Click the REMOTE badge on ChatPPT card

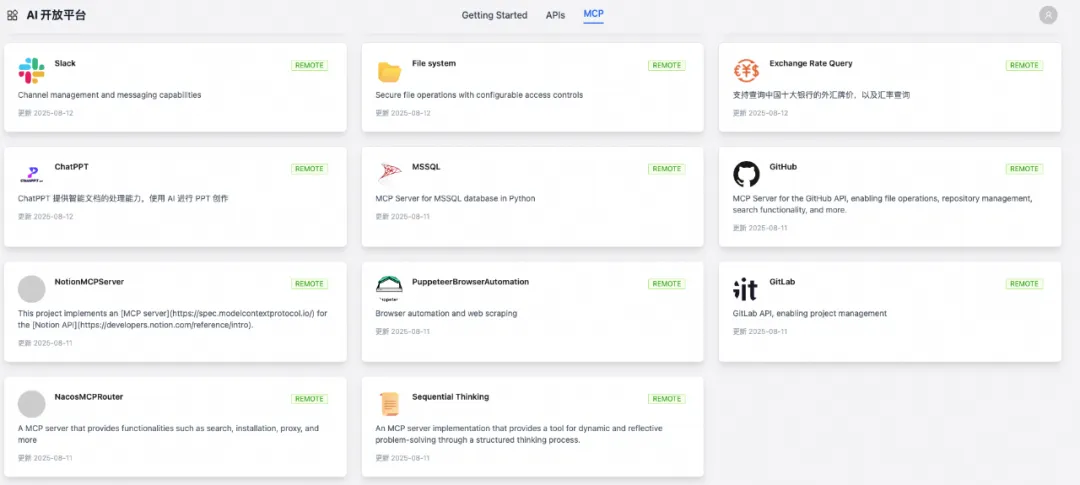pyautogui.click(x=309, y=169)
